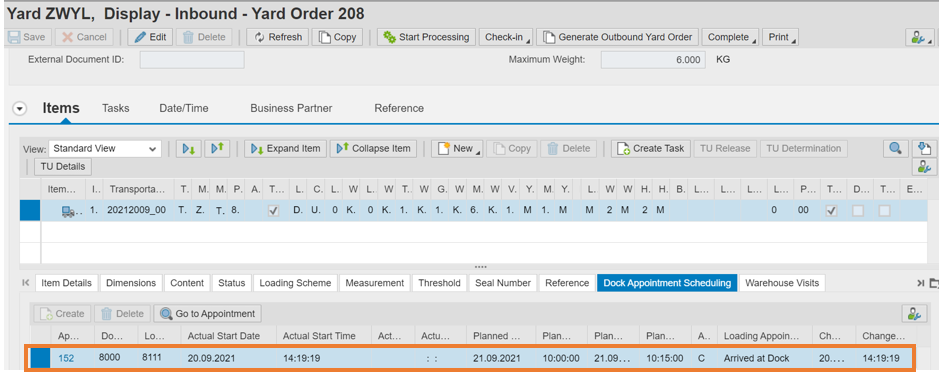Click Create Task in Items toolbar
Viewport: 939px width, 376px height.
[x=651, y=148]
